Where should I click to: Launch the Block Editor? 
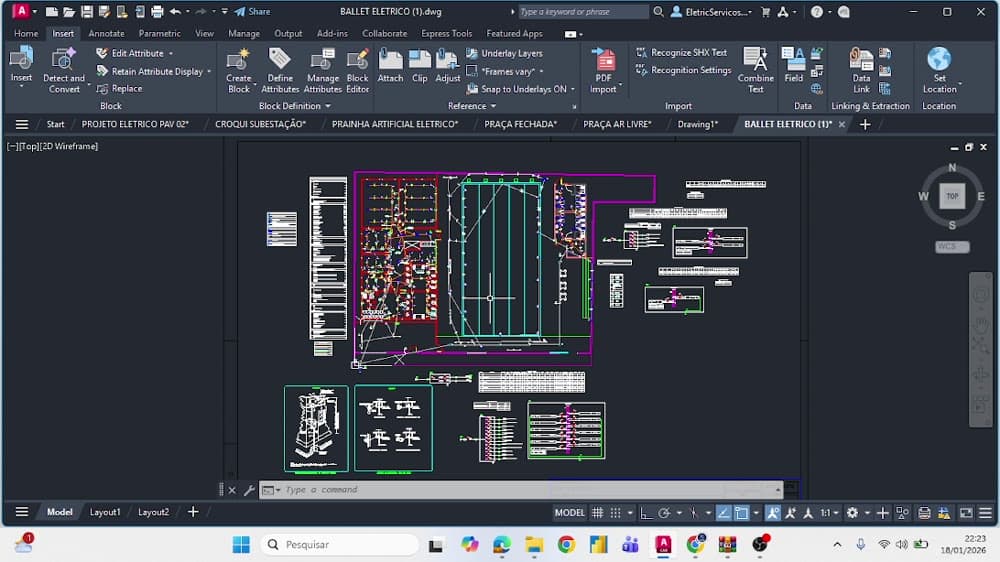(x=357, y=70)
